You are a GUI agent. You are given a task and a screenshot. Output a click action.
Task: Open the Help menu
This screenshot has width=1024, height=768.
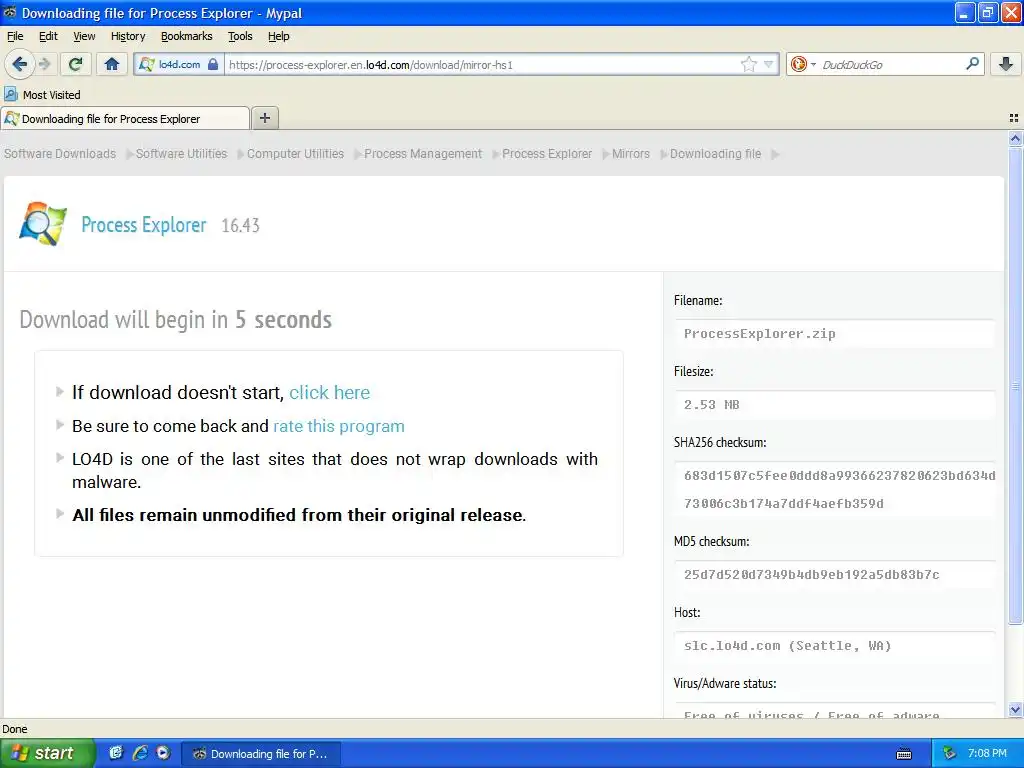click(279, 36)
